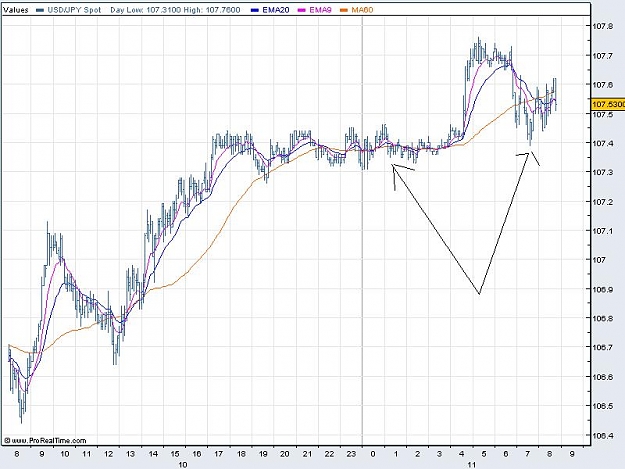Click hour 4 on the time axis
Image resolution: width=625 pixels, height=469 pixels.
[462, 454]
